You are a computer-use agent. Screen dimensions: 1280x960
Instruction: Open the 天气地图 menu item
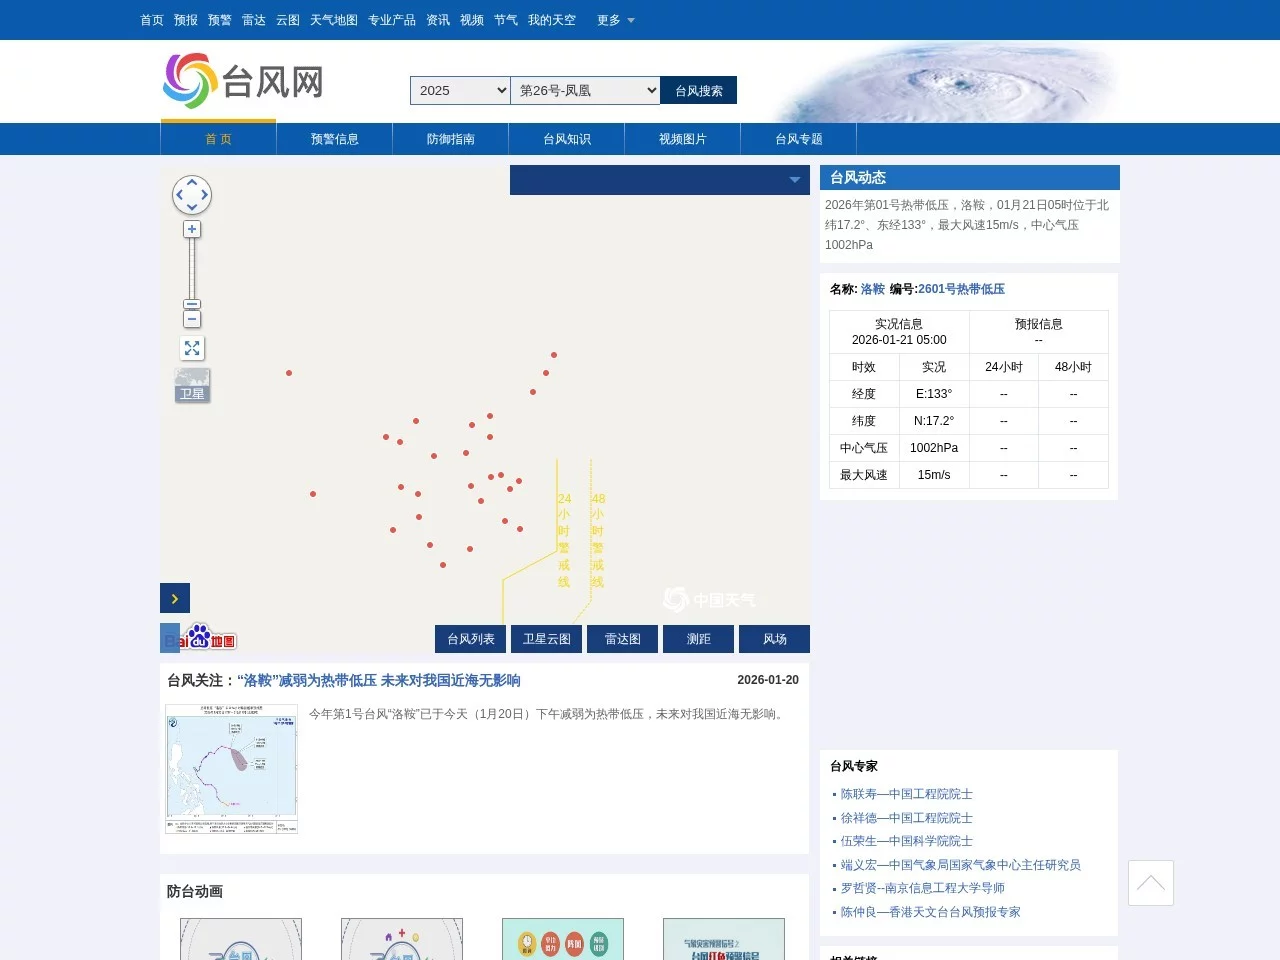(x=333, y=20)
